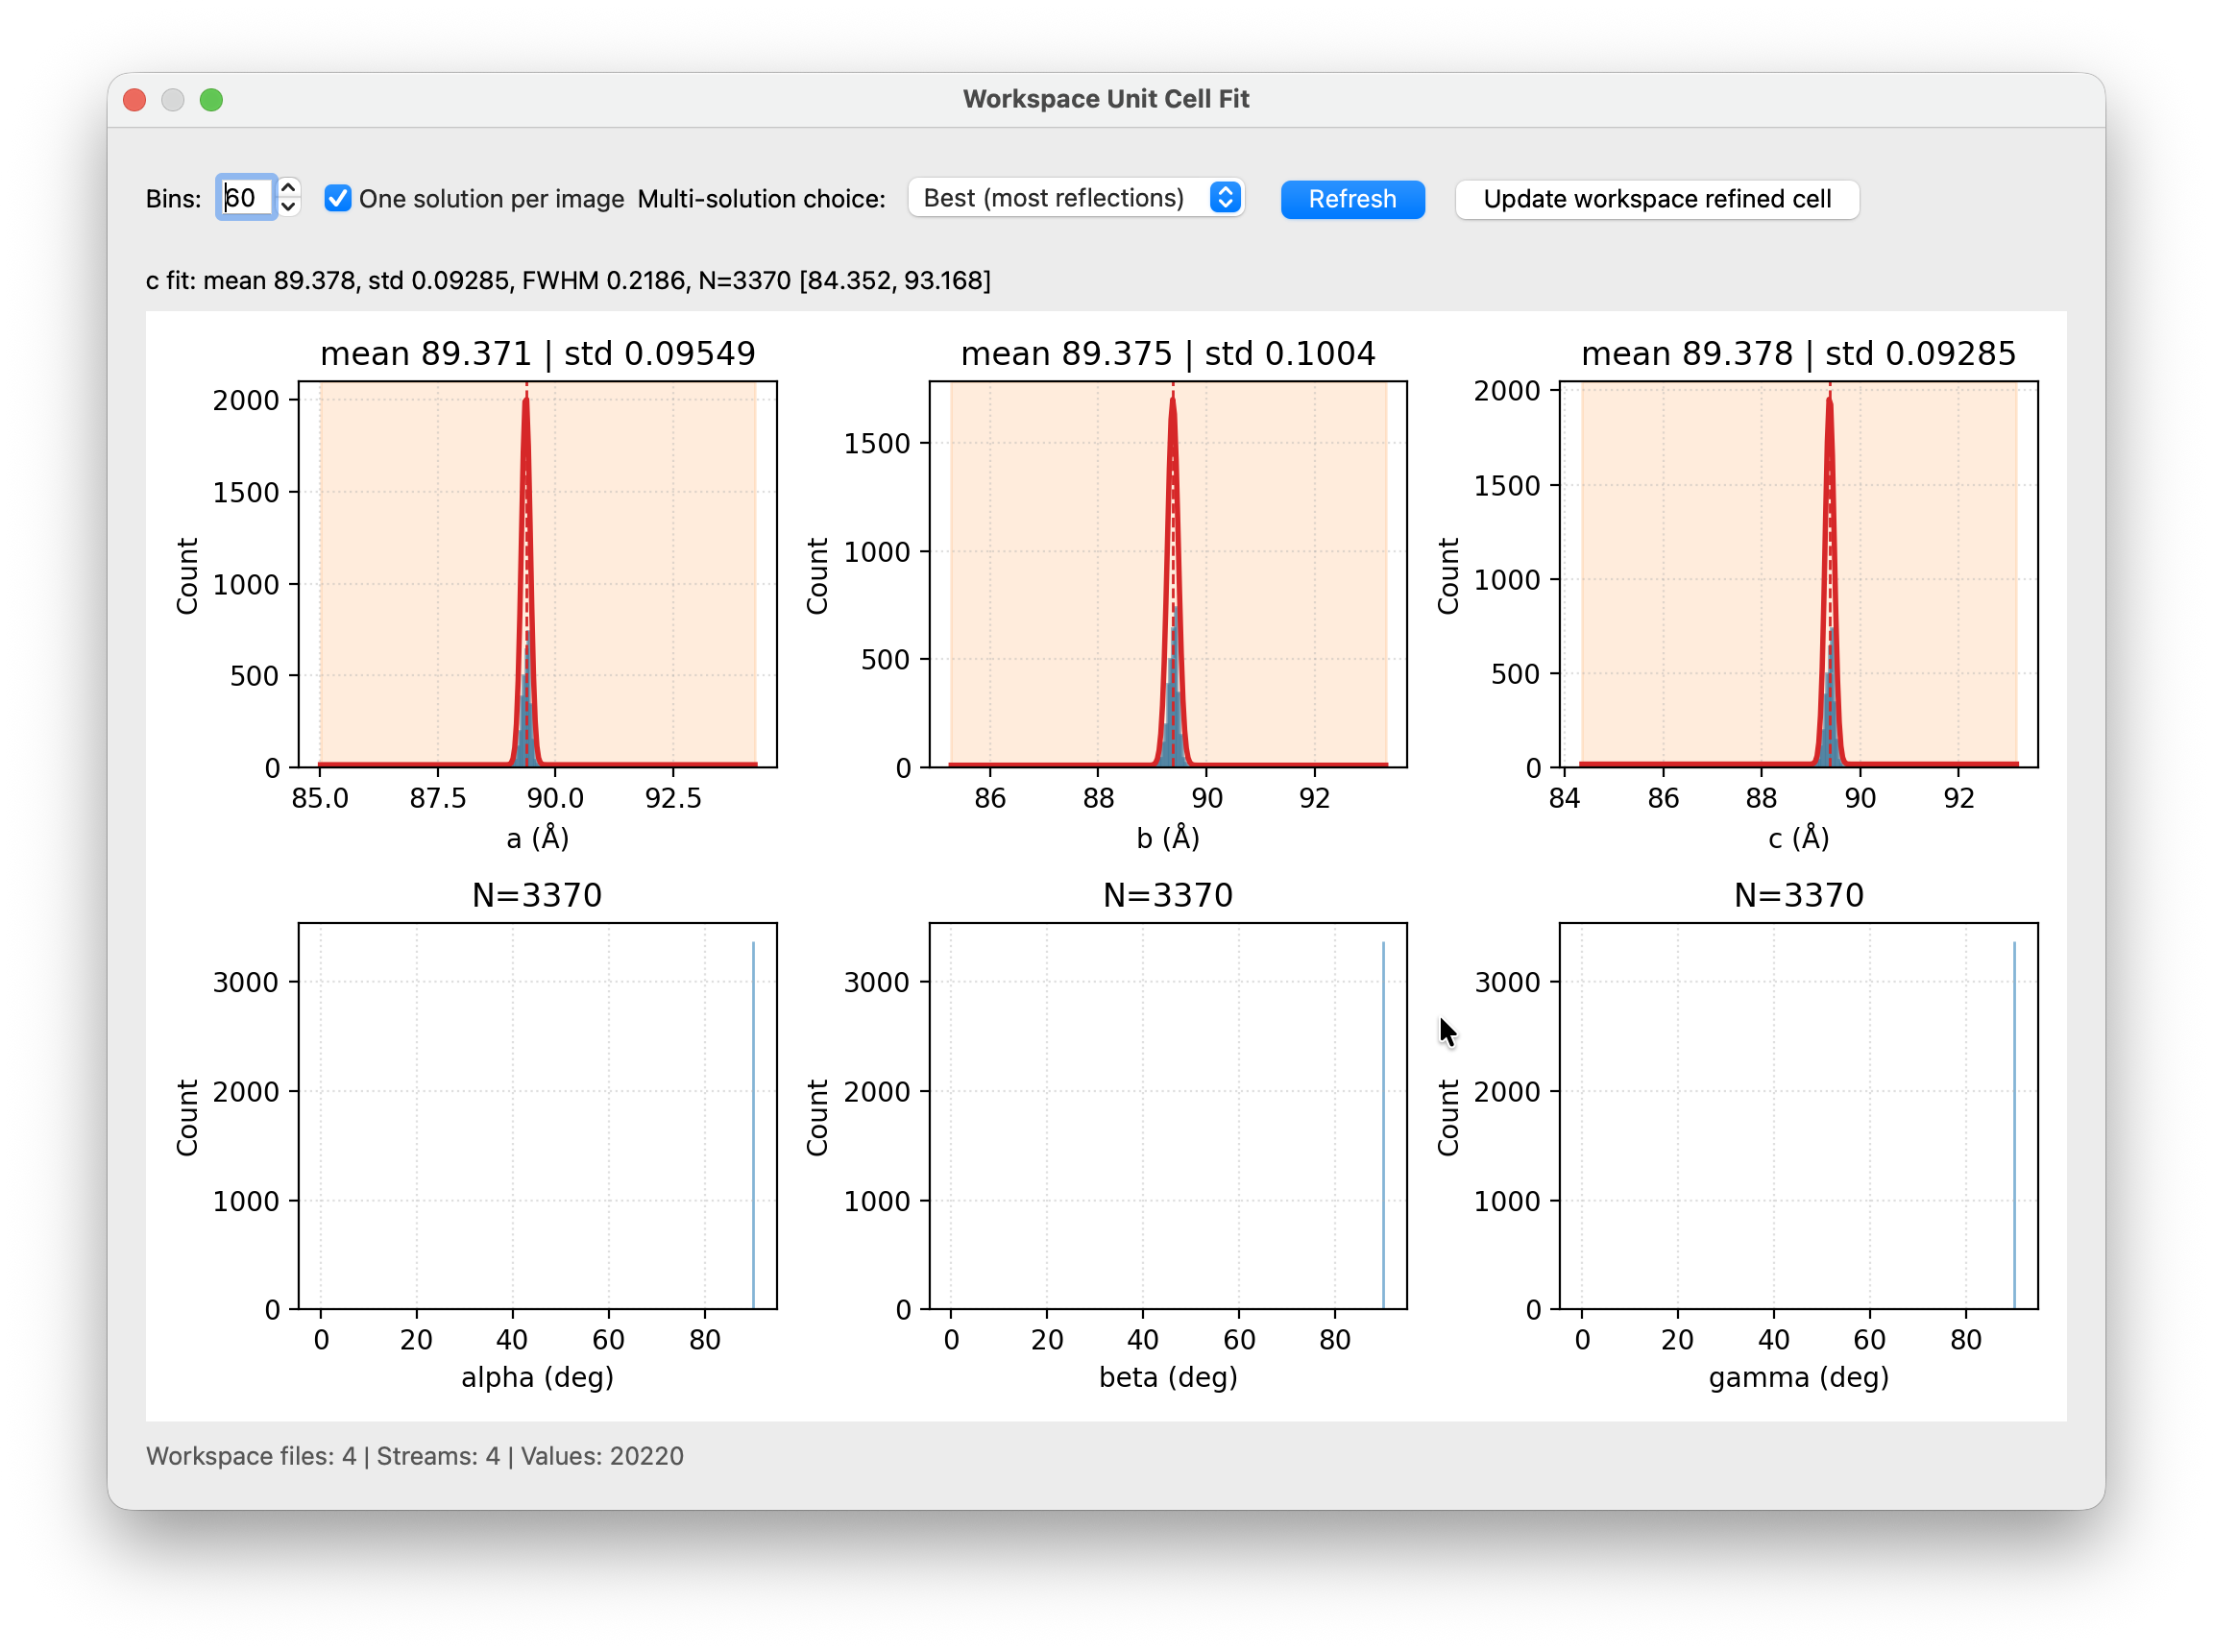This screenshot has width=2213, height=1652.
Task: Click the Refresh button
Action: click(x=1351, y=199)
